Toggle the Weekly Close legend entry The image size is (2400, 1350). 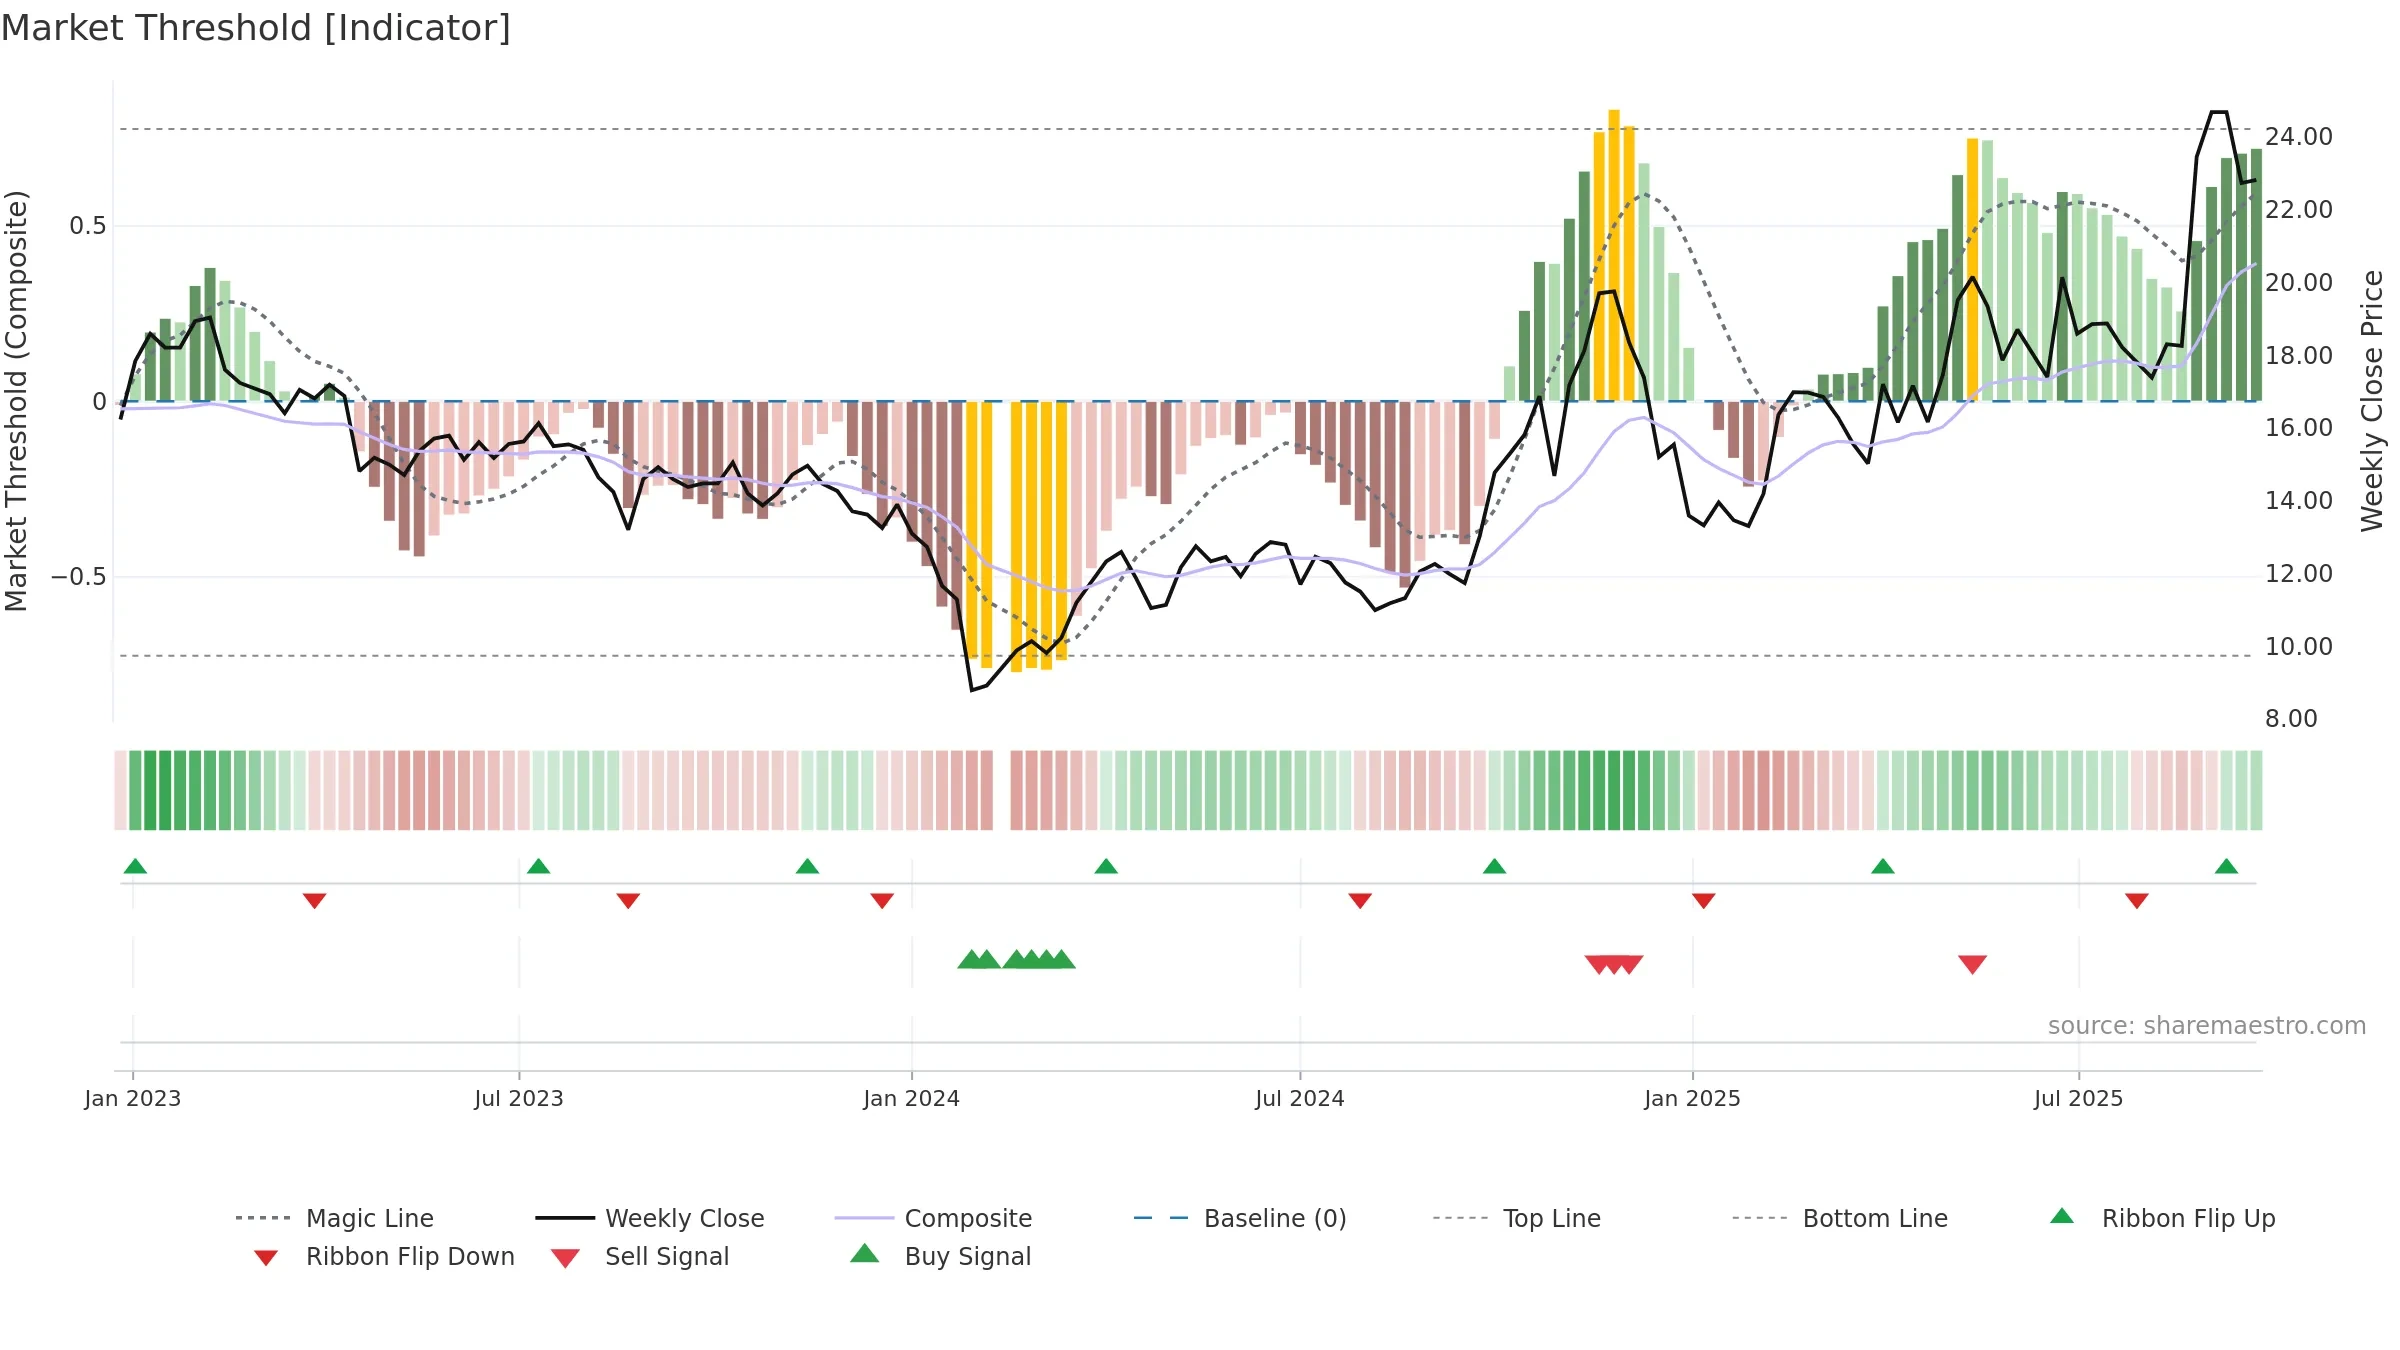pos(650,1218)
